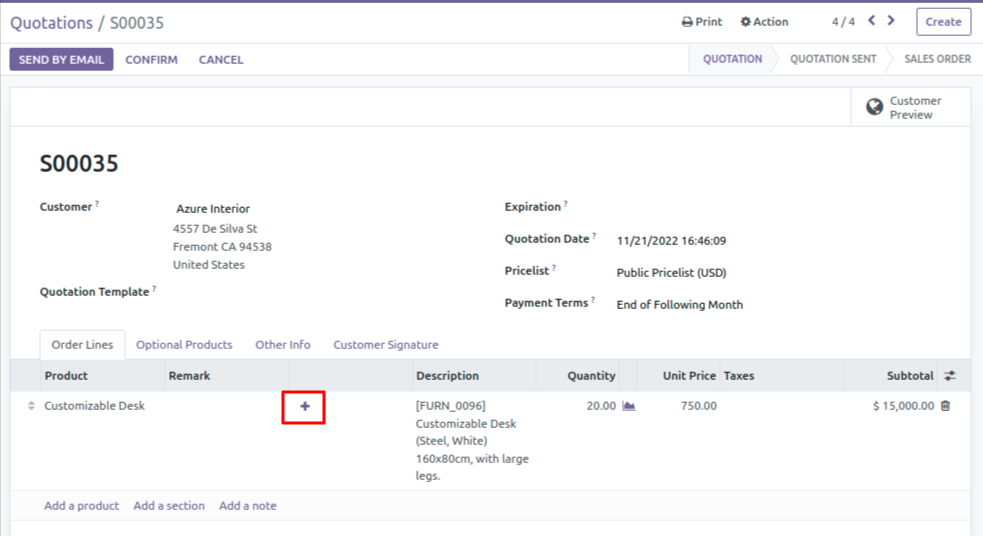
Task: Sort by Remark column header
Action: coord(189,376)
